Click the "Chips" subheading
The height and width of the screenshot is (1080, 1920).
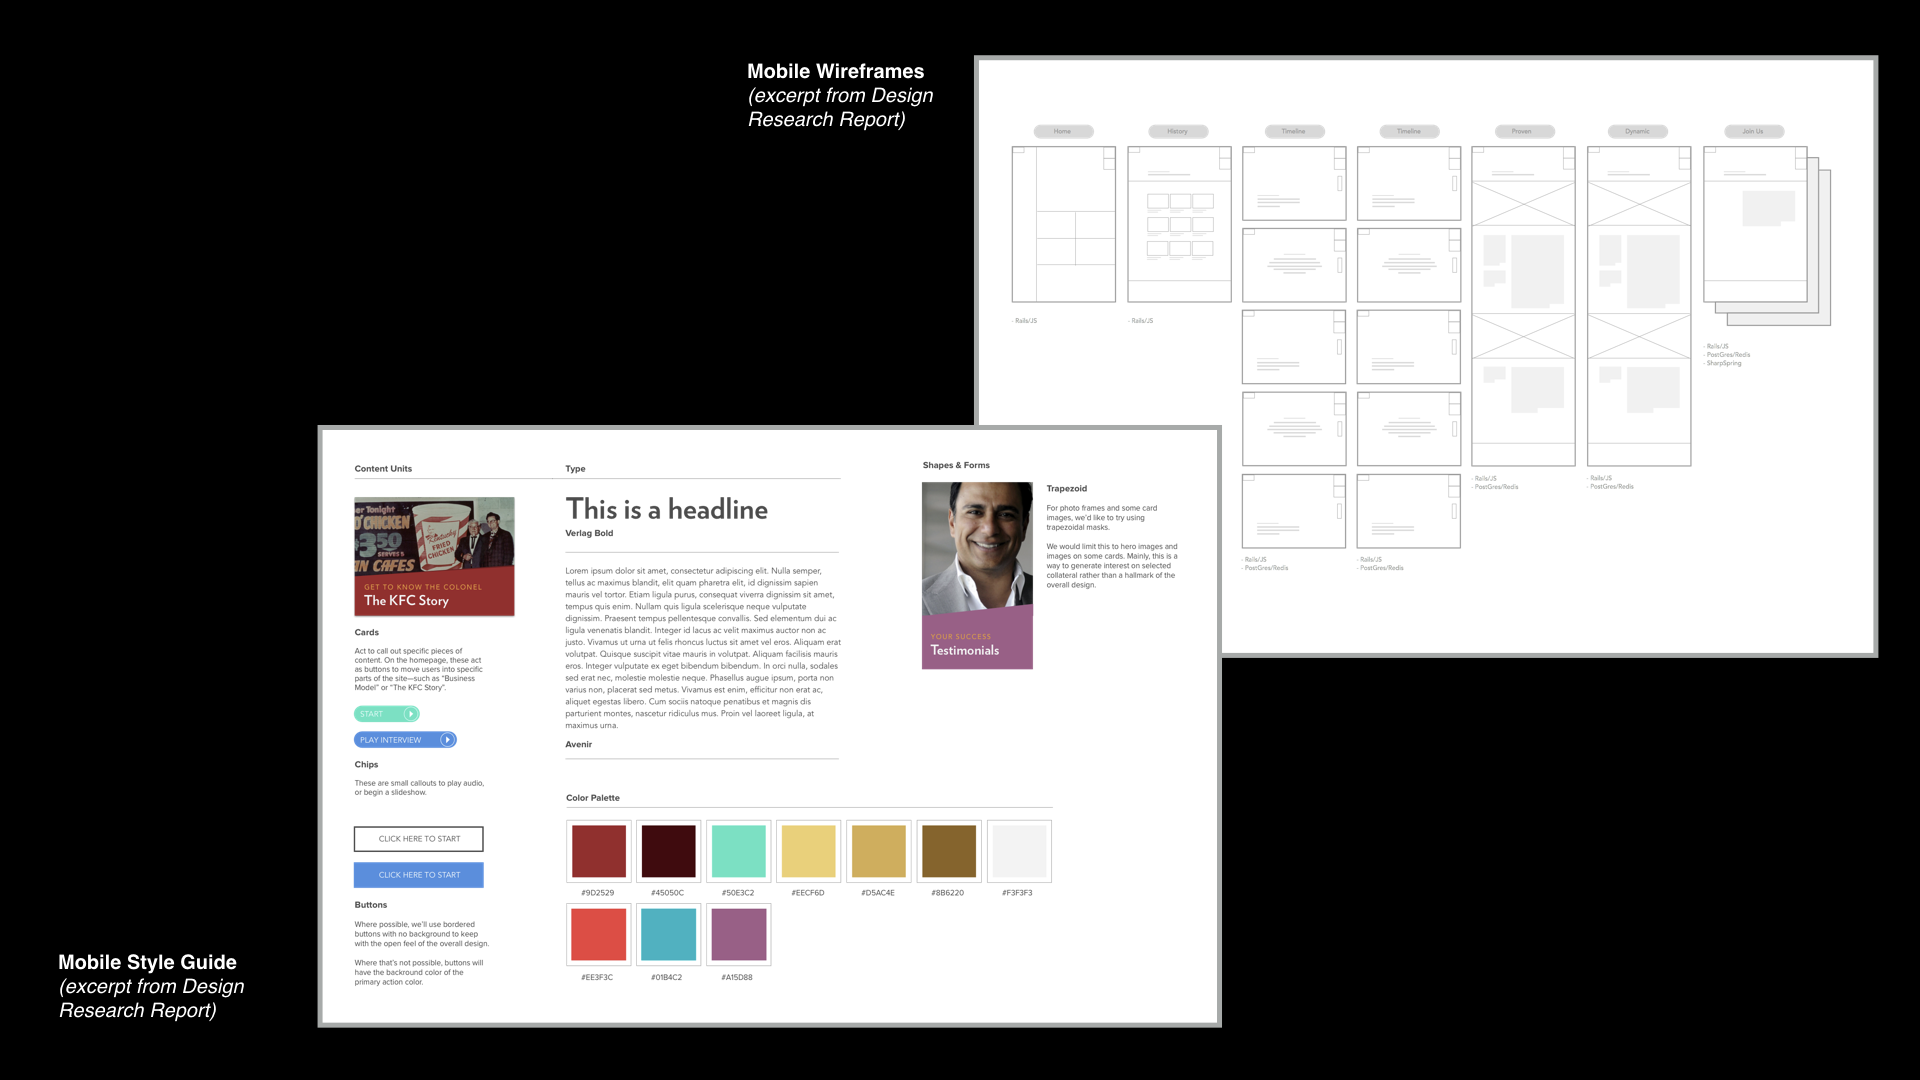point(366,764)
